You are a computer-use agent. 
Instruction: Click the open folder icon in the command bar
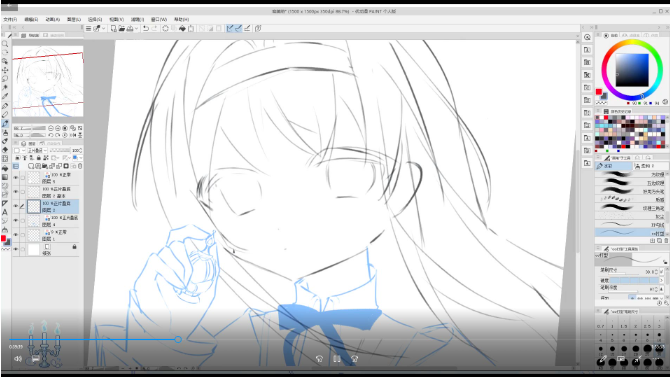[x=122, y=29]
